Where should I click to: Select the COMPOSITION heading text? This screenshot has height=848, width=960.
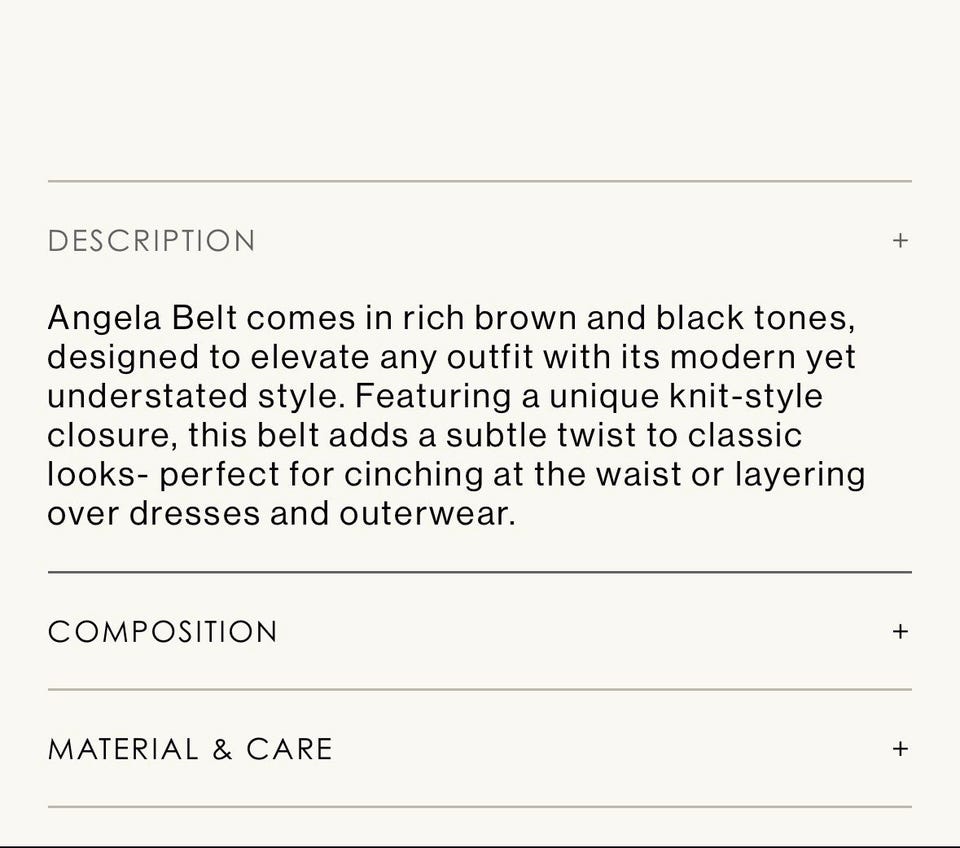162,632
